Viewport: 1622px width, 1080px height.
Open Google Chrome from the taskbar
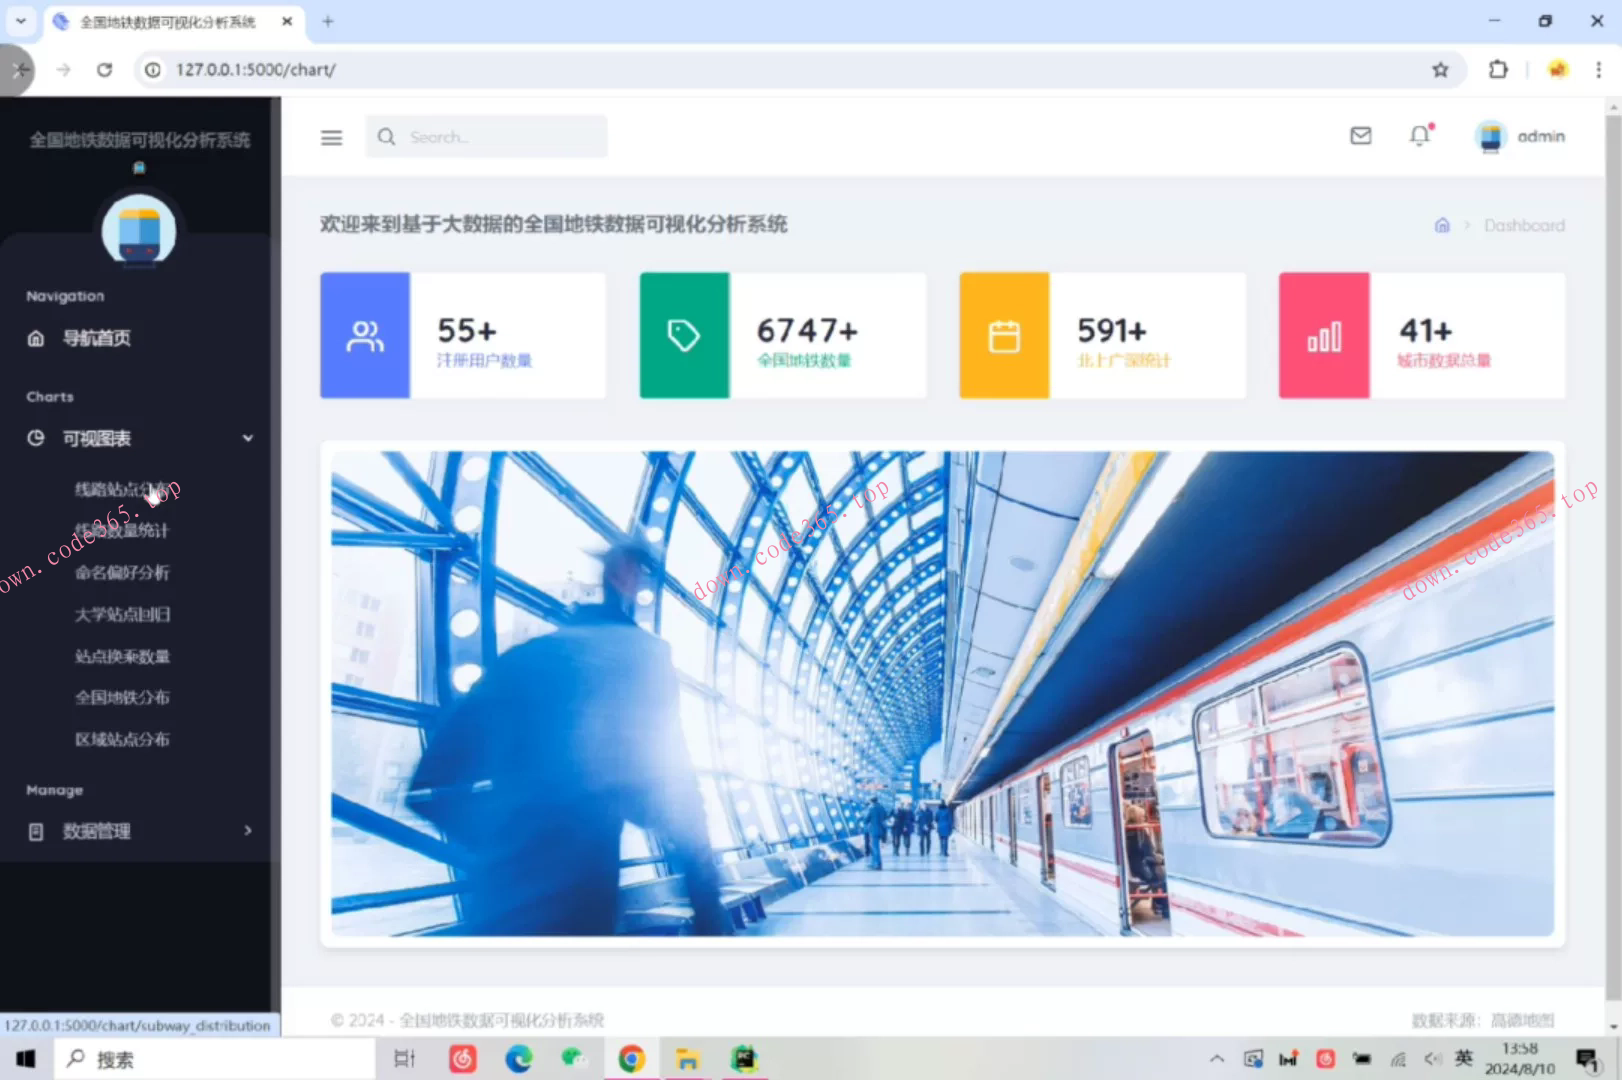[632, 1058]
